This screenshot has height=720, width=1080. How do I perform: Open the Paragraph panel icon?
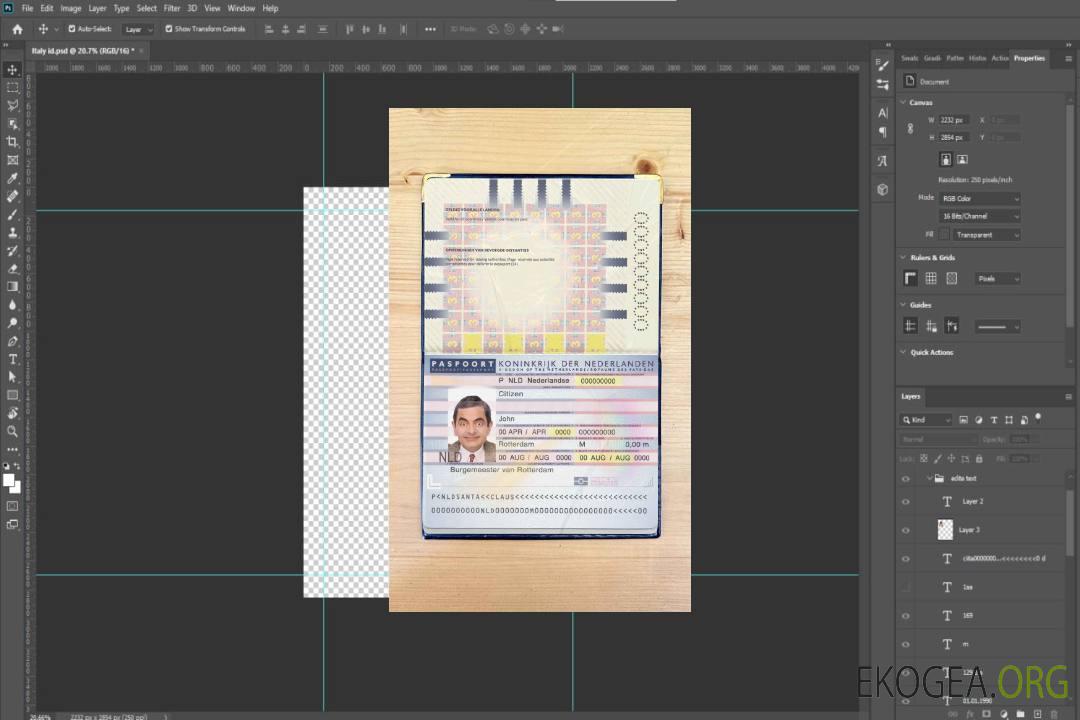(x=883, y=132)
